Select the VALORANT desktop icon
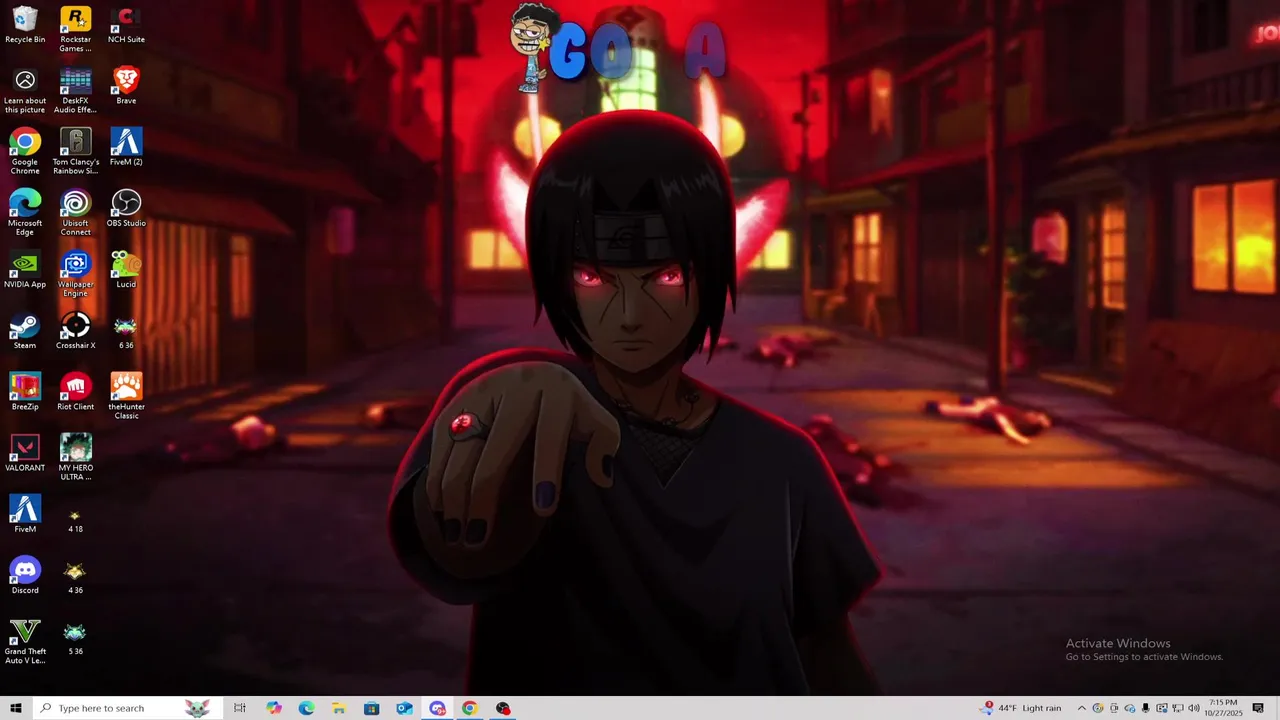 click(25, 452)
